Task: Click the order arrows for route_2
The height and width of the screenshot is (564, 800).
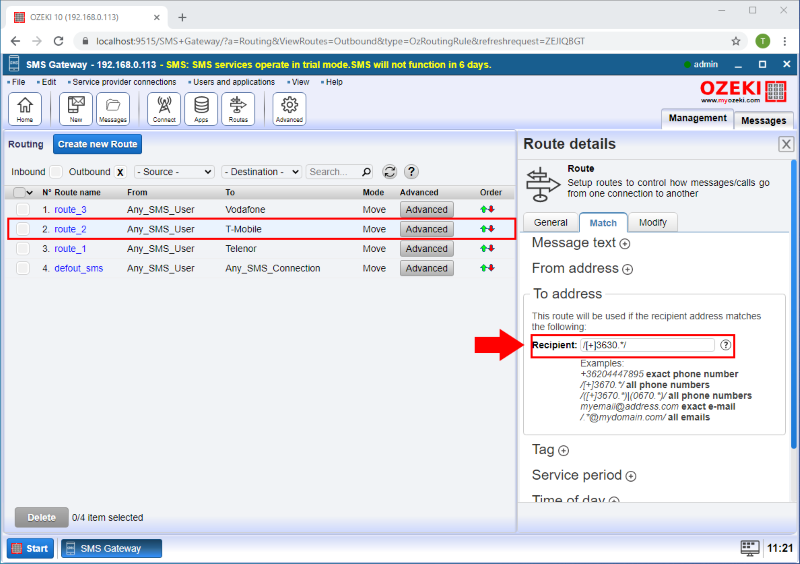Action: (487, 229)
